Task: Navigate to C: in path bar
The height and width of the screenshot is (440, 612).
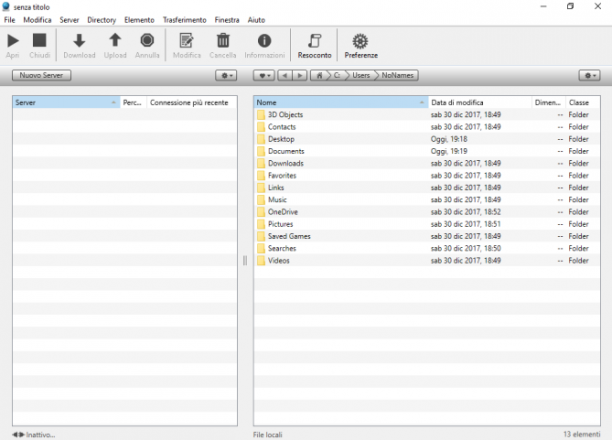Action: pos(337,75)
